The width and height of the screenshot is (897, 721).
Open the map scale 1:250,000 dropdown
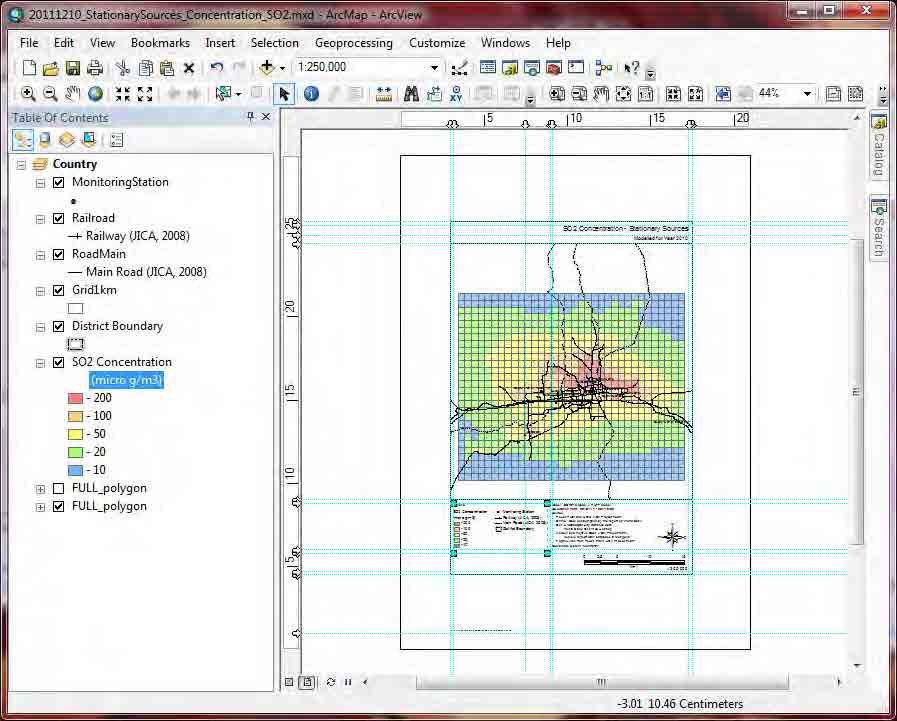pyautogui.click(x=434, y=68)
